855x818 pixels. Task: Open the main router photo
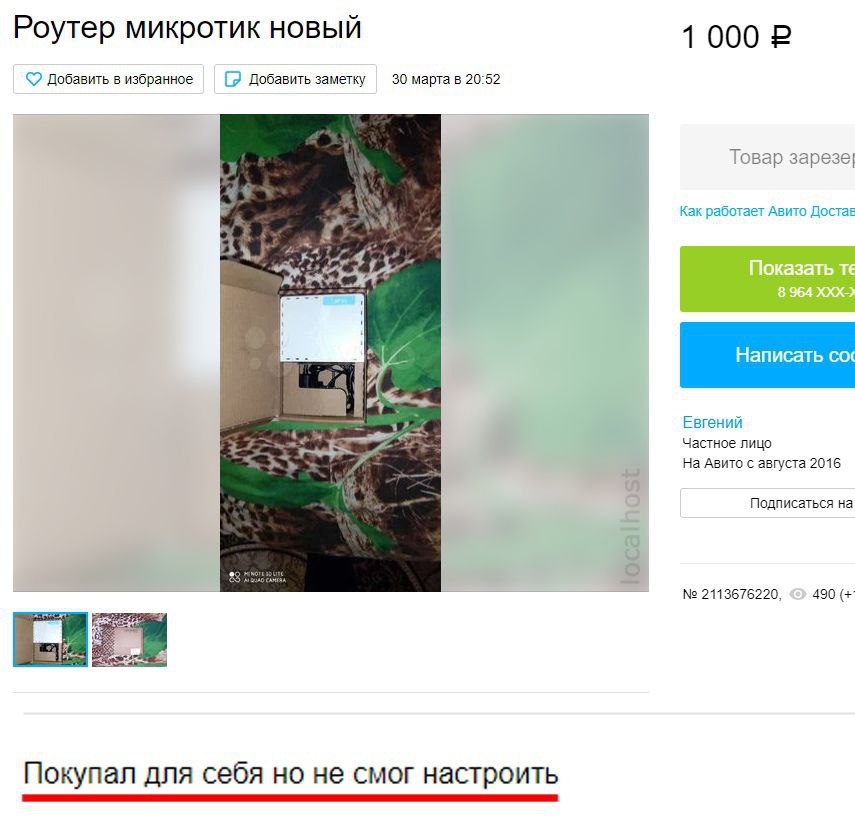click(330, 352)
